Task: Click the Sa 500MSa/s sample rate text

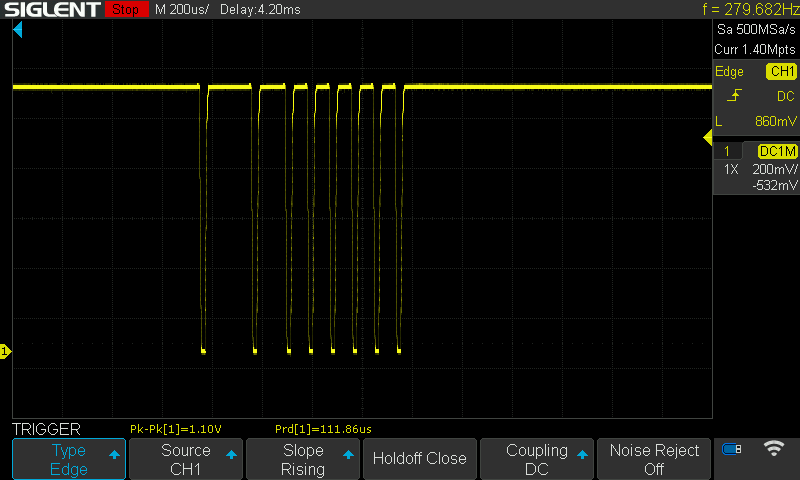Action: tap(756, 30)
